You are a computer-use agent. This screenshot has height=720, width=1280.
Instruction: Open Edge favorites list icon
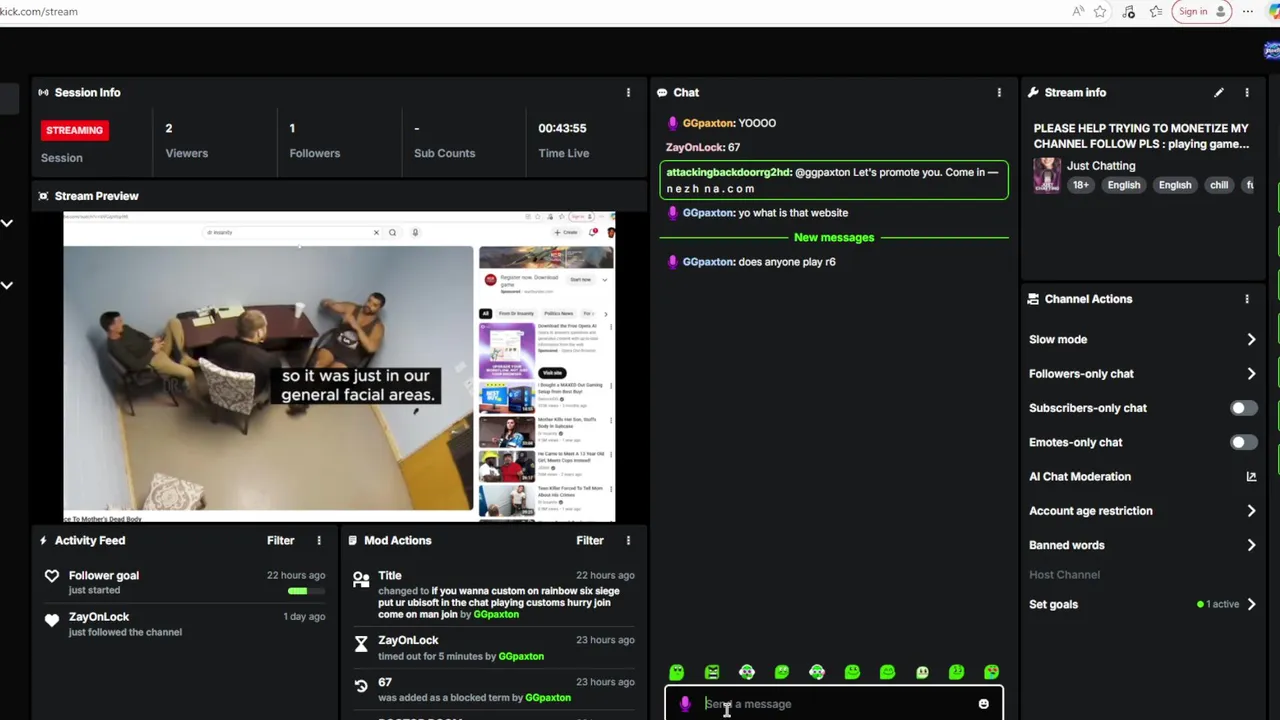coord(1156,12)
